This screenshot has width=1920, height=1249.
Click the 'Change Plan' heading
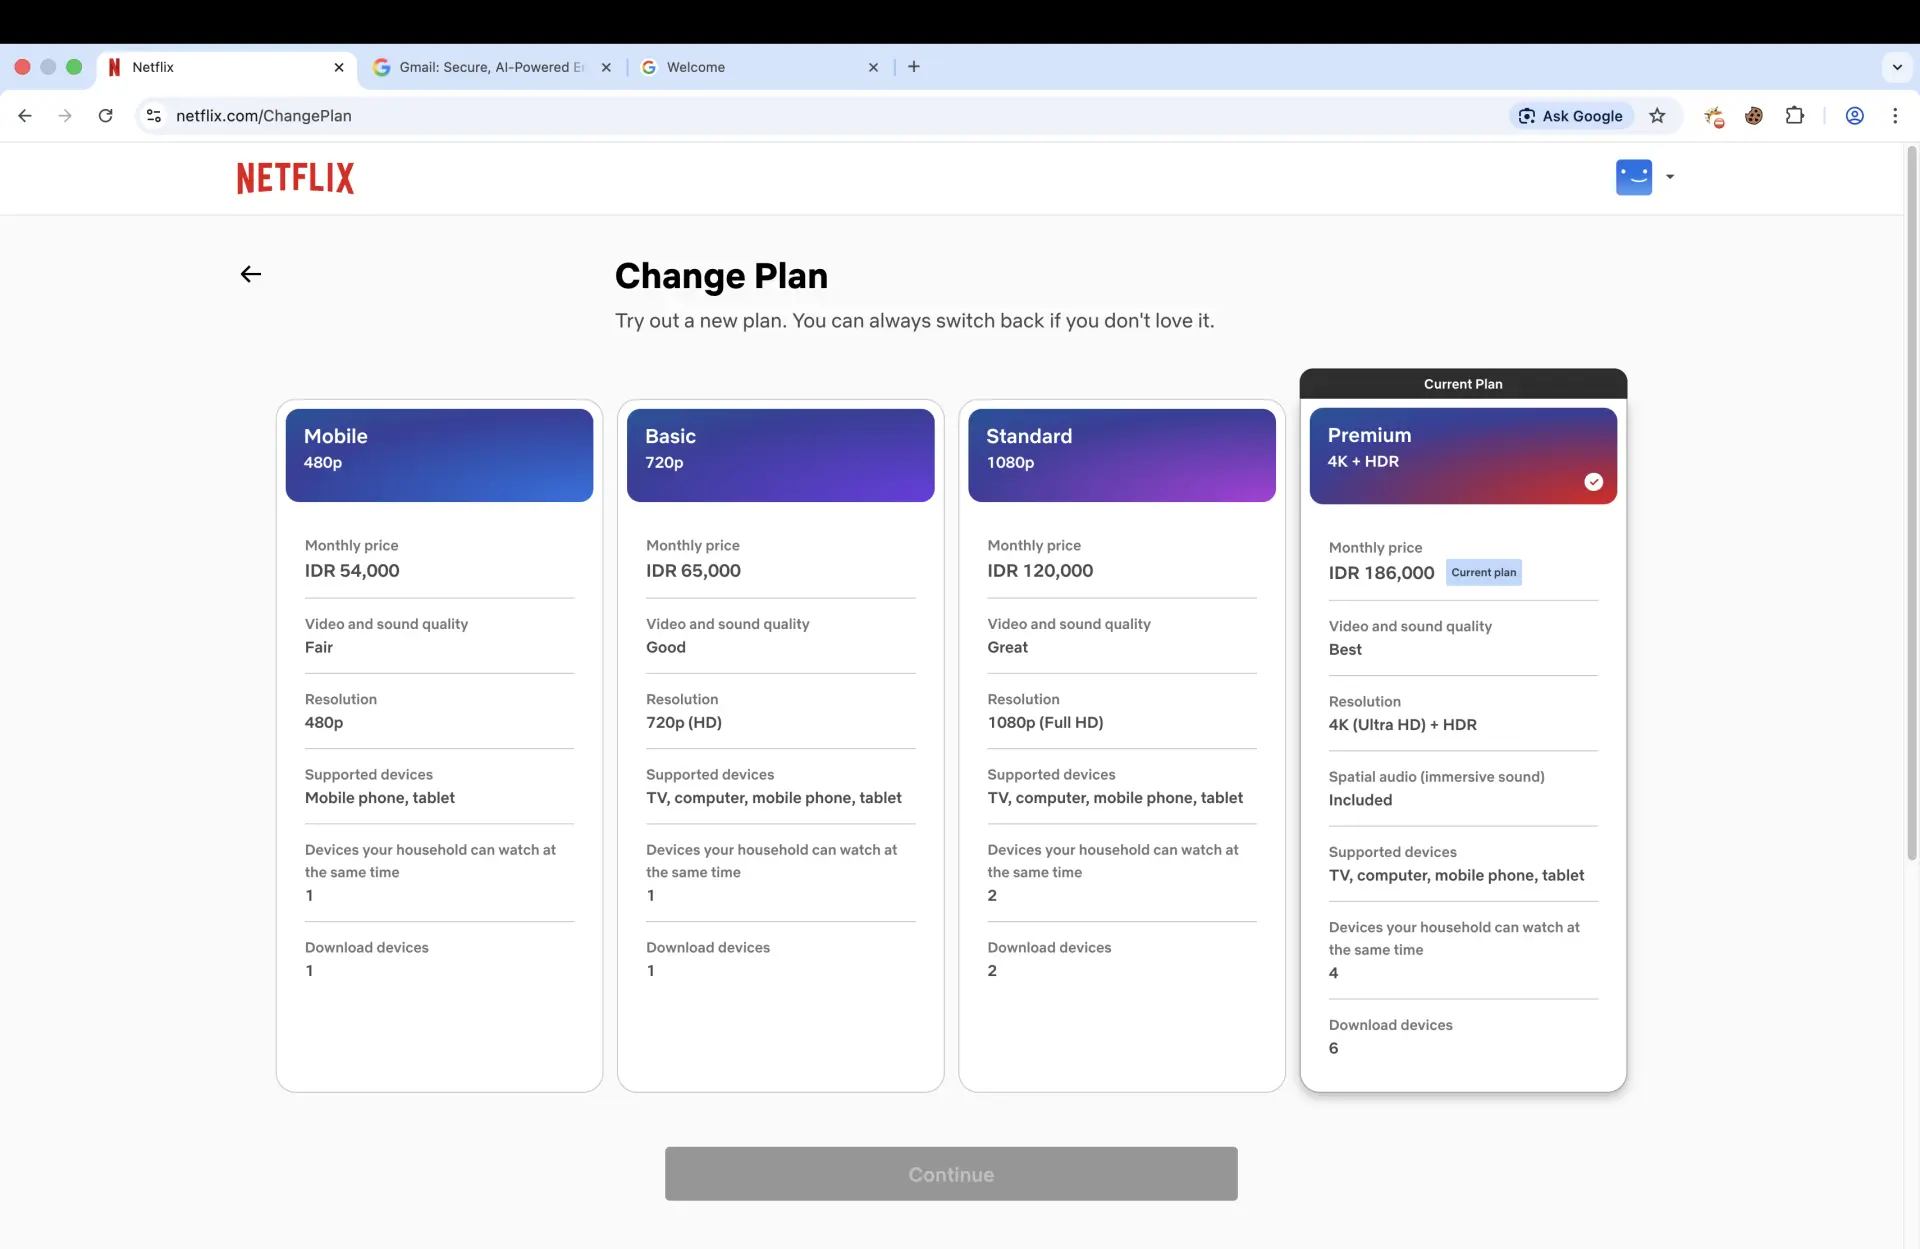(721, 276)
